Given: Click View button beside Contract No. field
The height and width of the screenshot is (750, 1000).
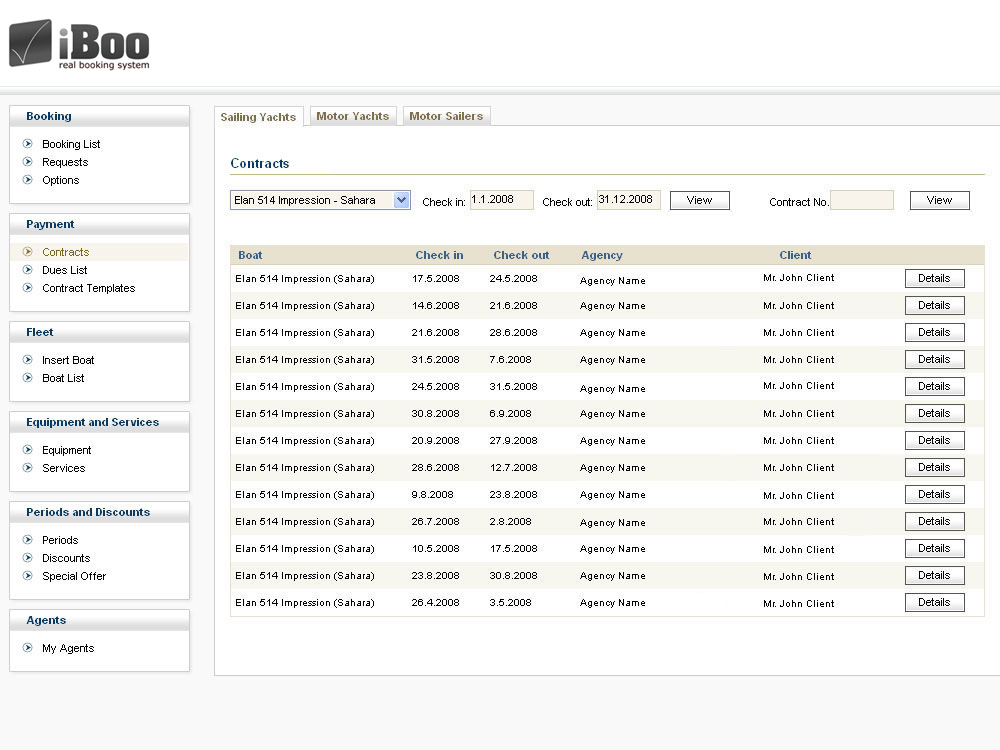Looking at the screenshot, I should [939, 200].
